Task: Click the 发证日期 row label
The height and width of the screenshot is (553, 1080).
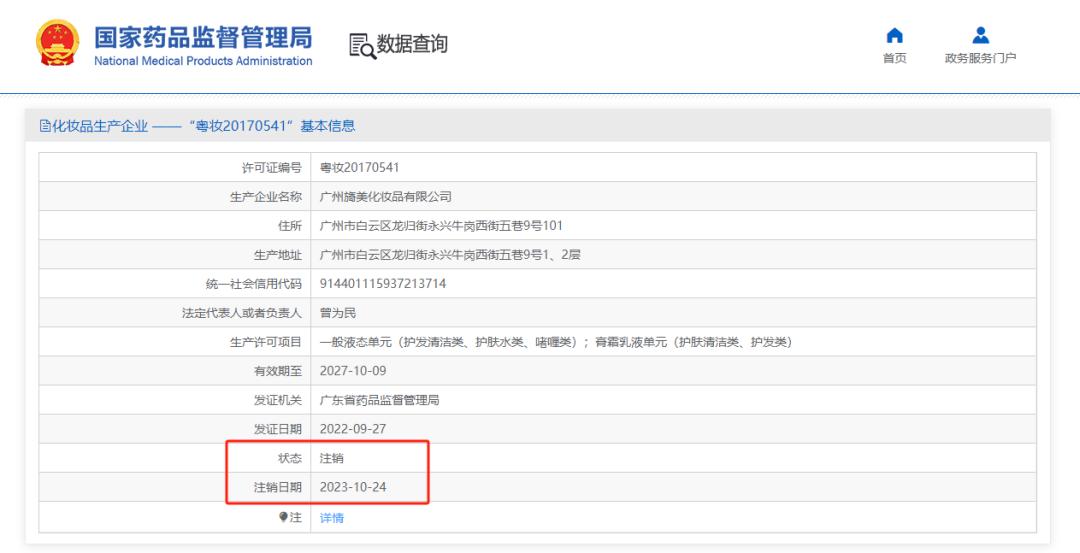Action: pyautogui.click(x=278, y=428)
